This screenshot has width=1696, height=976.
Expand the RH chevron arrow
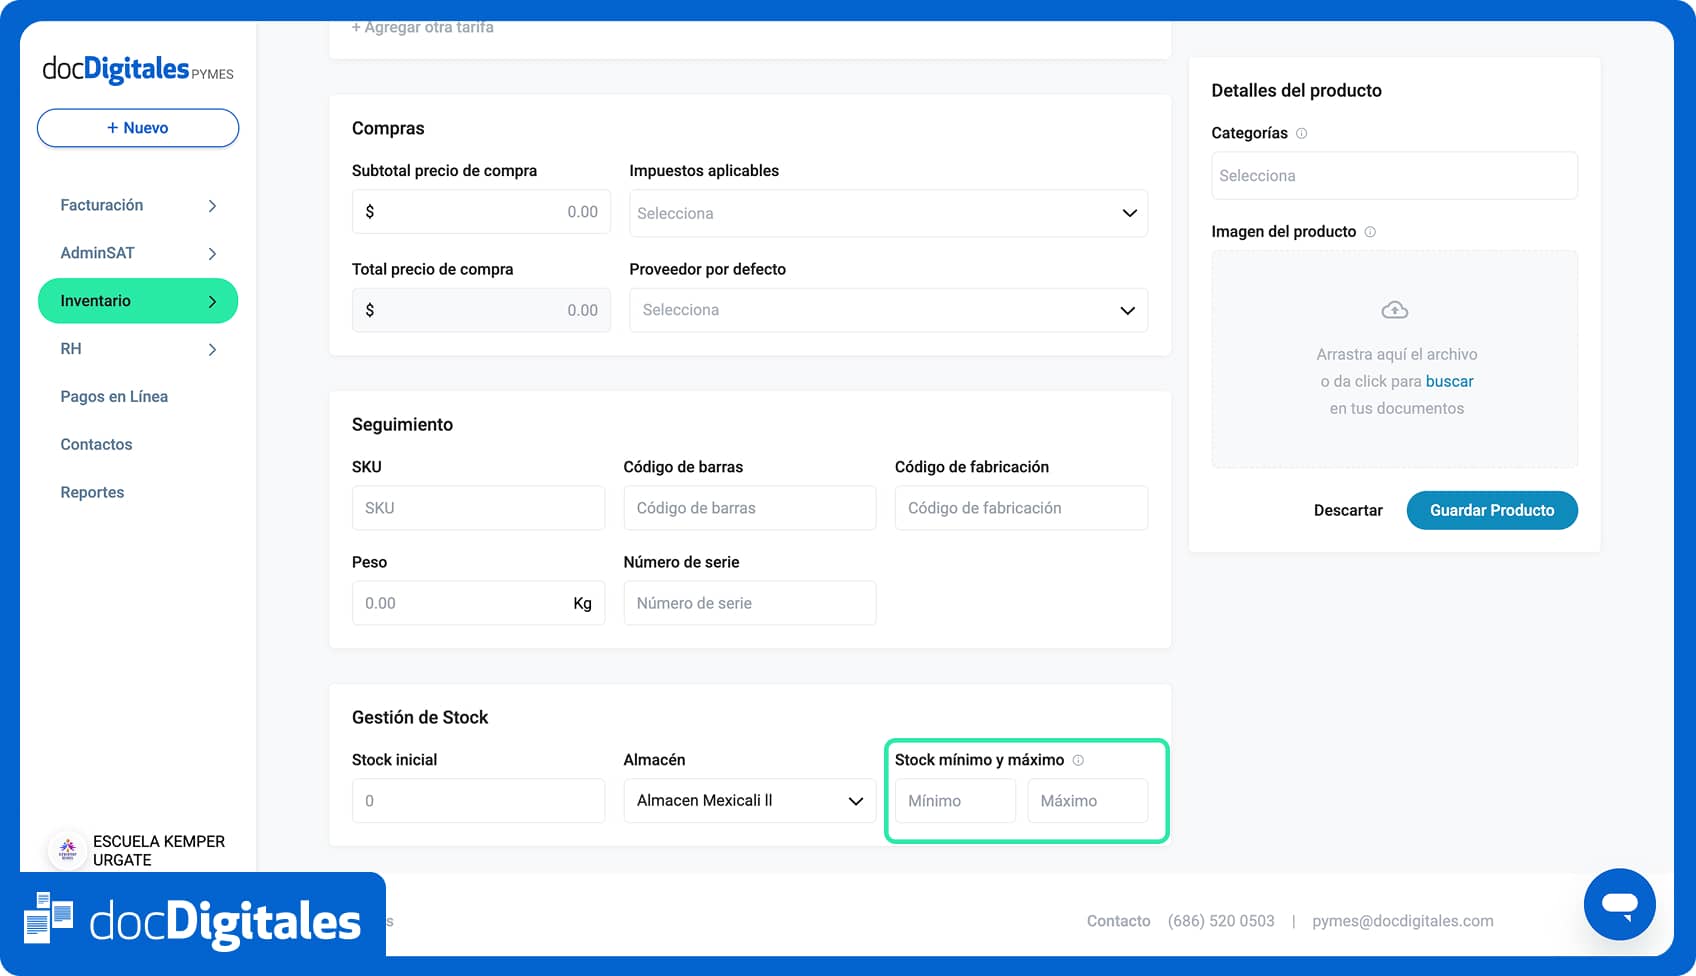212,349
